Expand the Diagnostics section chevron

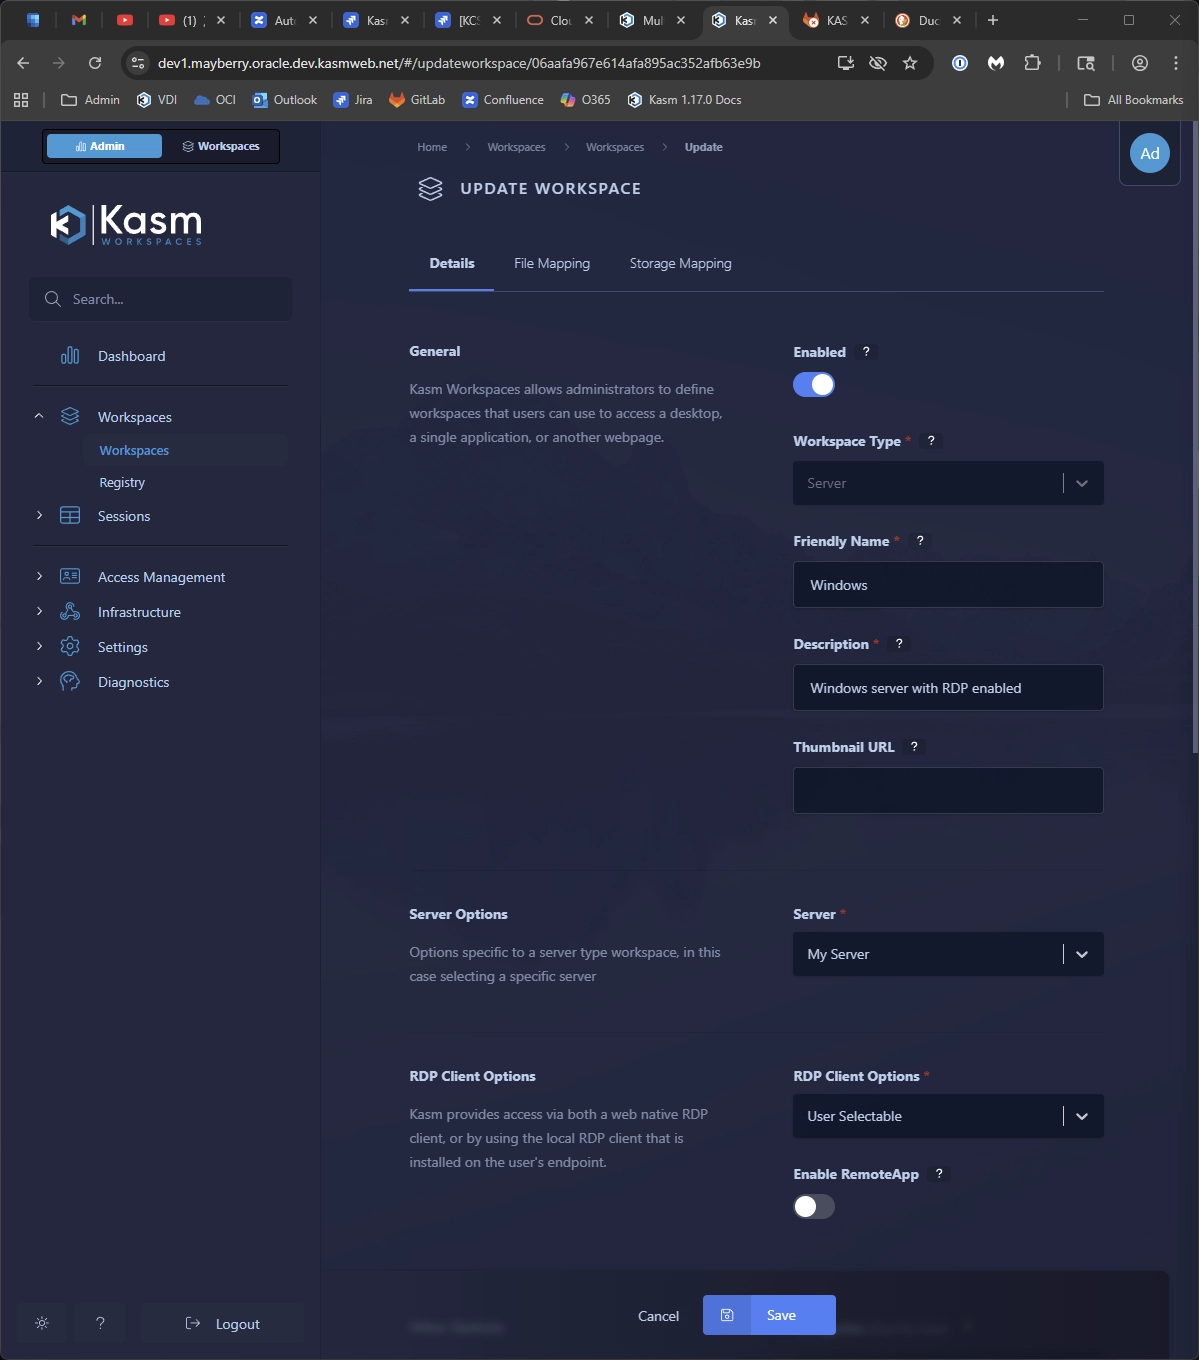(x=39, y=681)
